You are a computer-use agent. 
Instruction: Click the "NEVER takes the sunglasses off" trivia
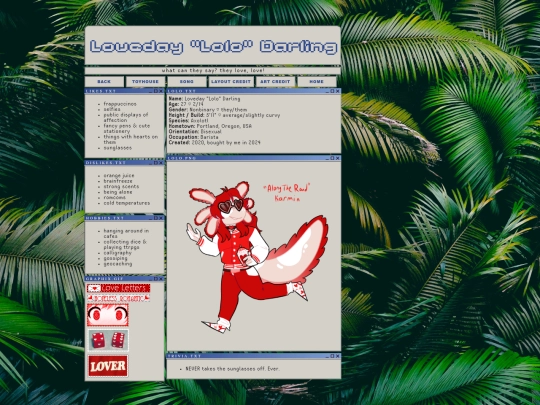click(x=233, y=369)
